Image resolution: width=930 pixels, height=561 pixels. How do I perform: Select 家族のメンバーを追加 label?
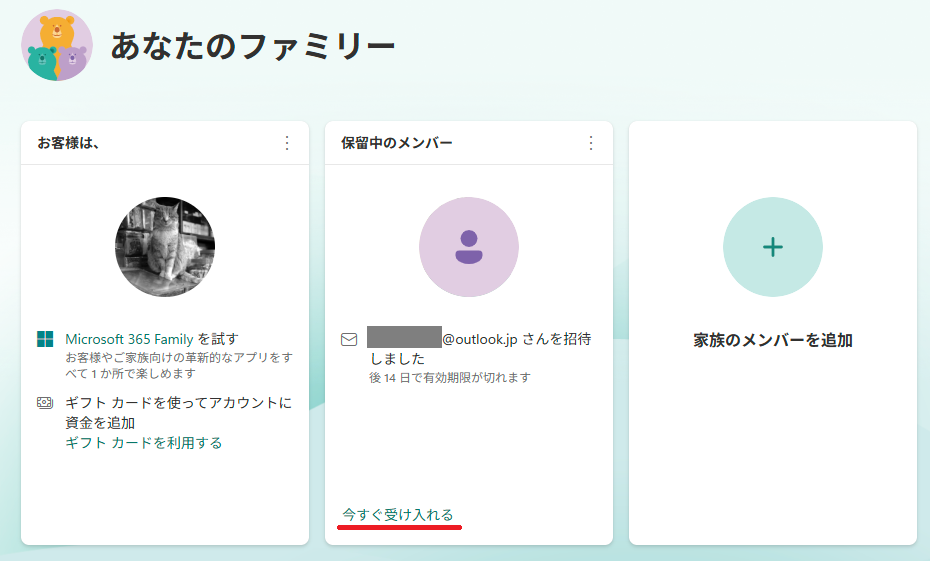[x=773, y=340]
